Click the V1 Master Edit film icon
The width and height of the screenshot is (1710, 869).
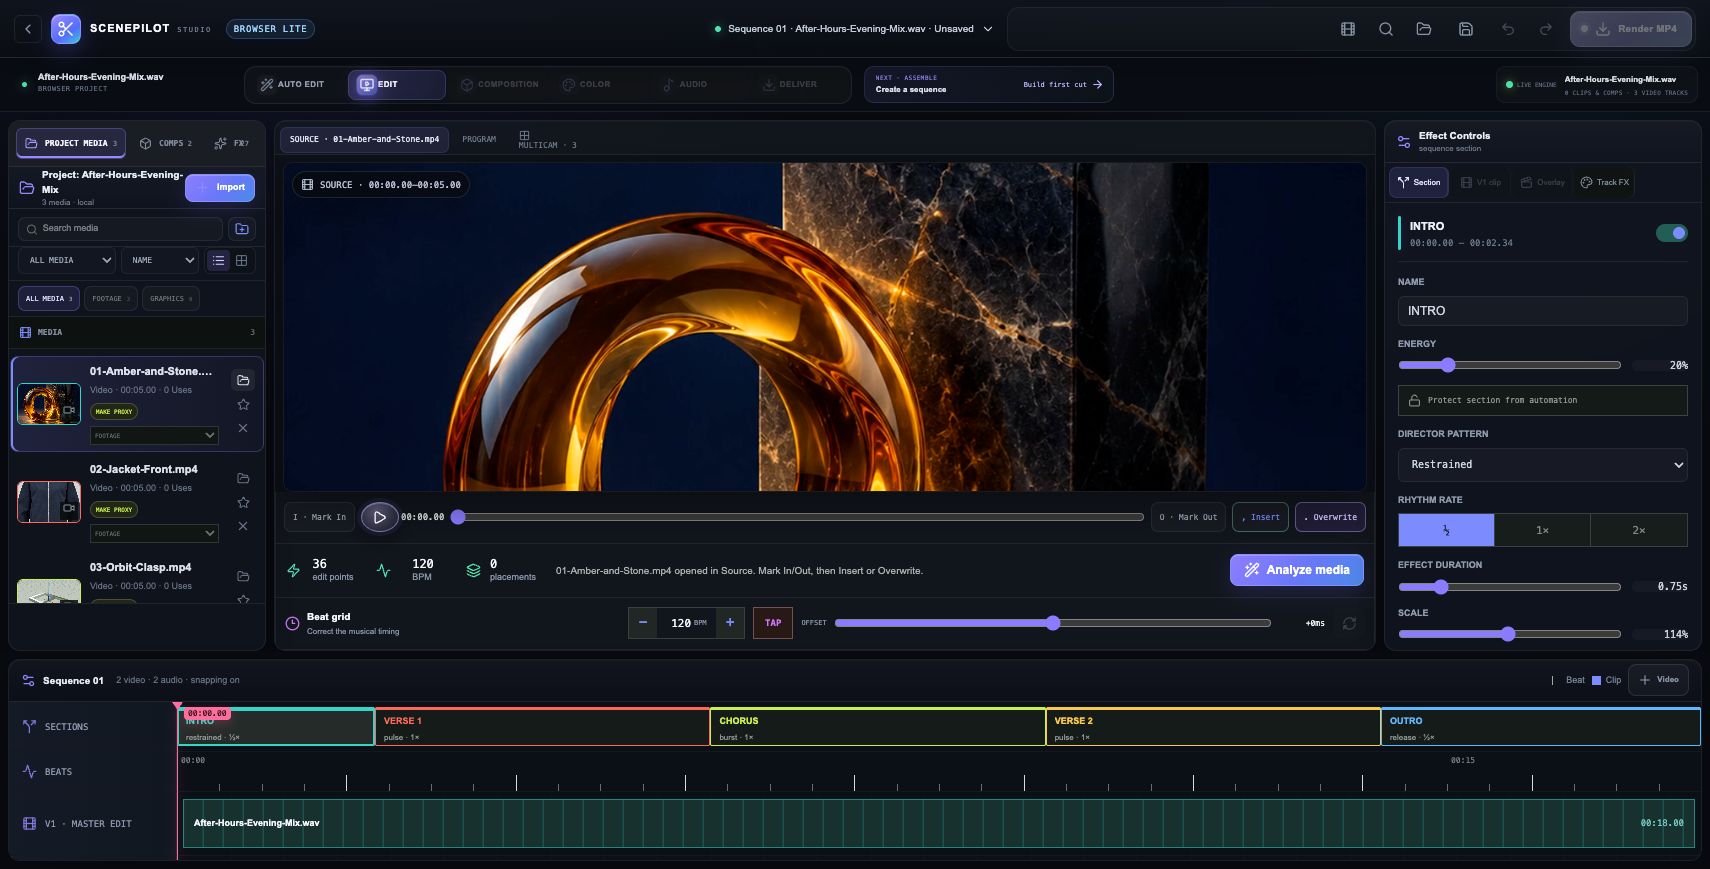pyautogui.click(x=29, y=823)
